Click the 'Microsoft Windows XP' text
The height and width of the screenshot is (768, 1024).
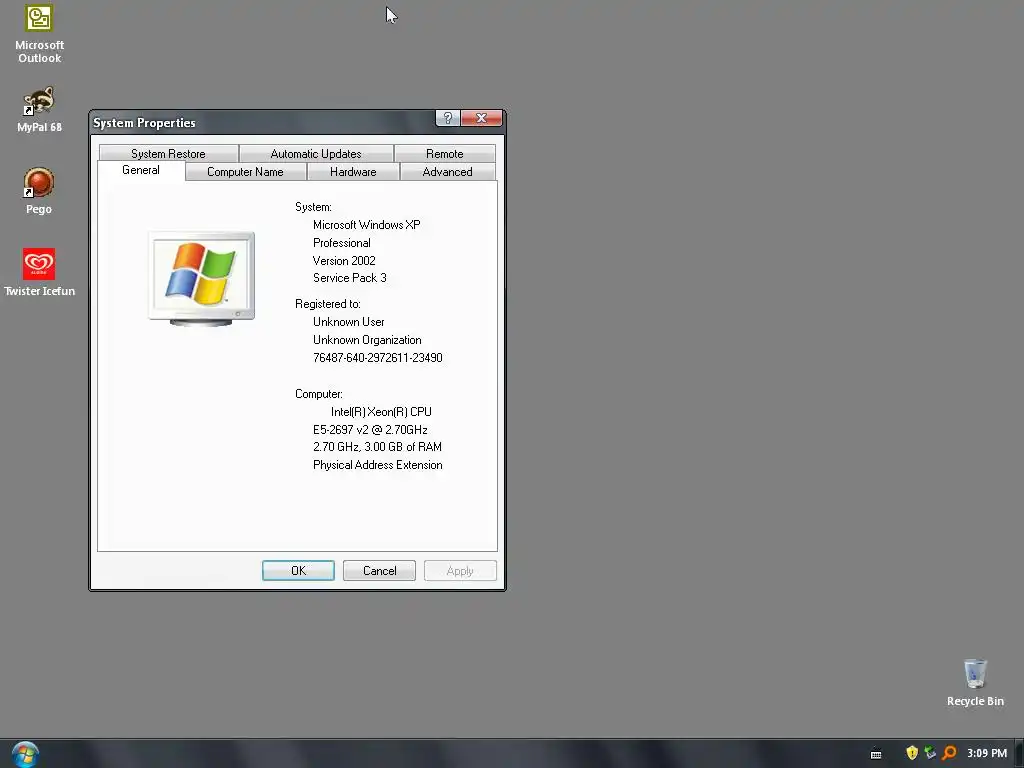pos(366,225)
